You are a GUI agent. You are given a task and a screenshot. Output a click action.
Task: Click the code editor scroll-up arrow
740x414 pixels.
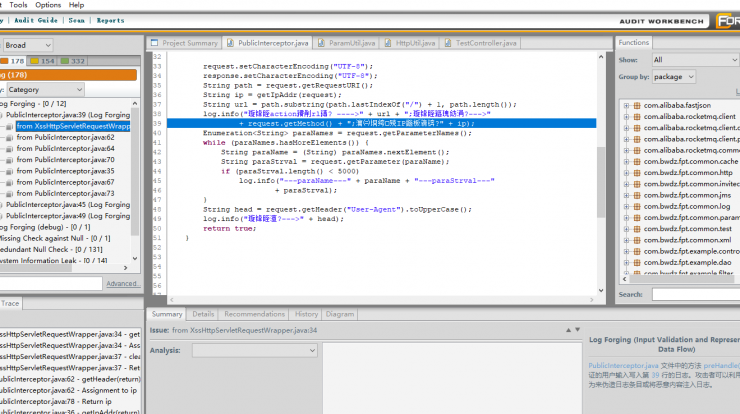(601, 57)
